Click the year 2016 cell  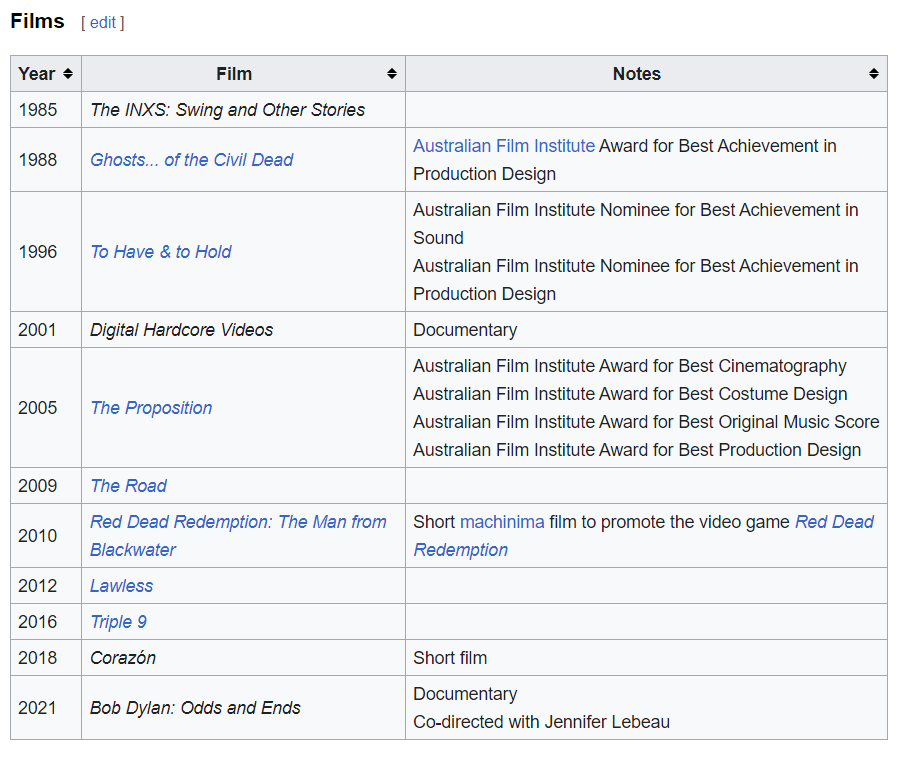pyautogui.click(x=46, y=622)
